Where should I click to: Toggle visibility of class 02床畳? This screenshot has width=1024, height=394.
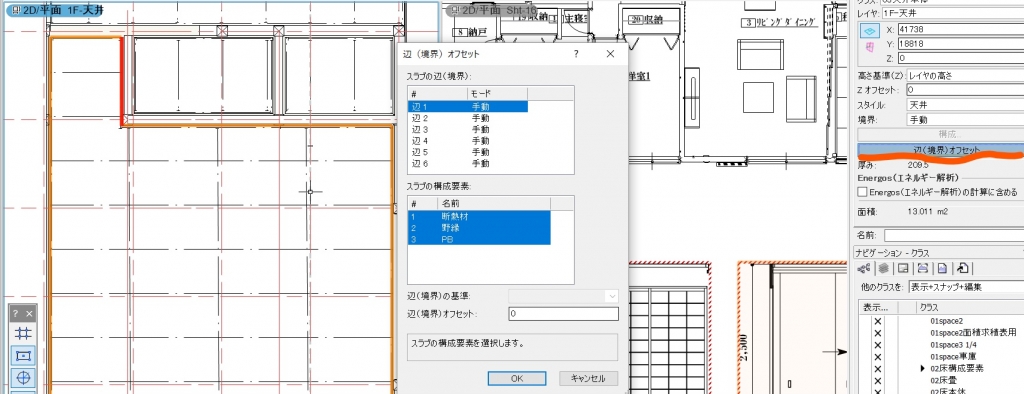pyautogui.click(x=878, y=380)
